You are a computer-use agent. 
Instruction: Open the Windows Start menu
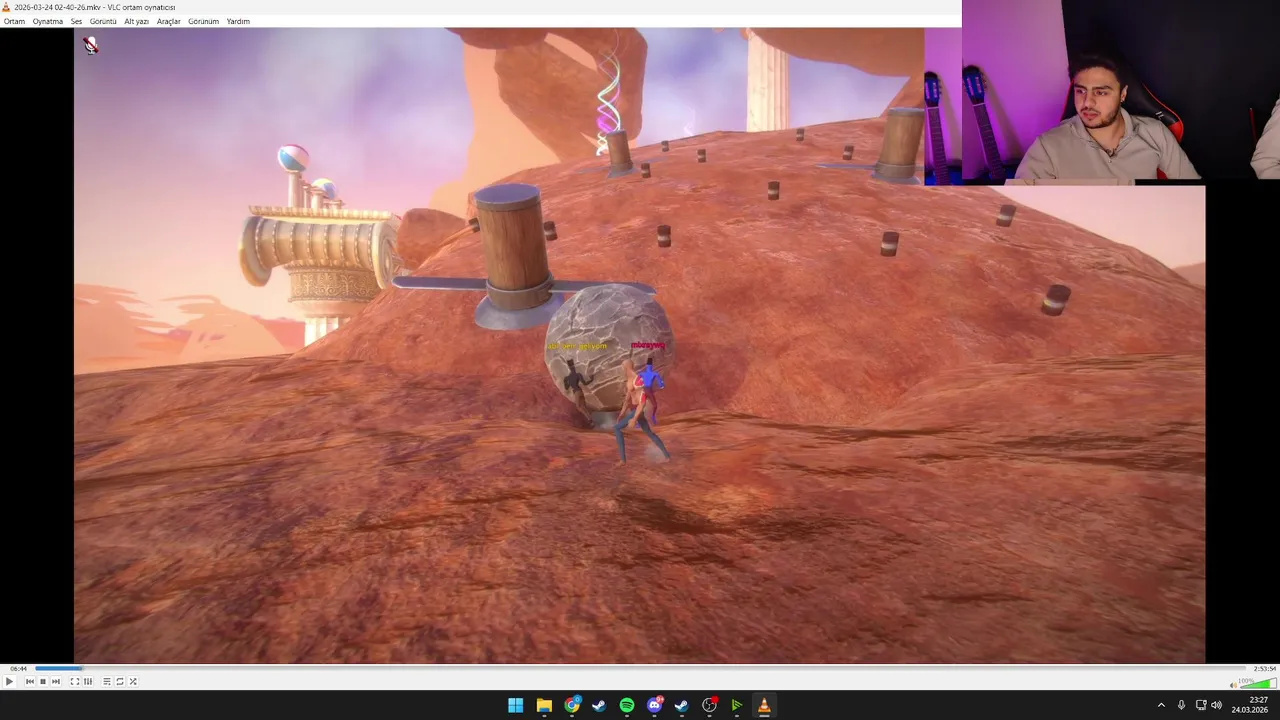pyautogui.click(x=515, y=705)
